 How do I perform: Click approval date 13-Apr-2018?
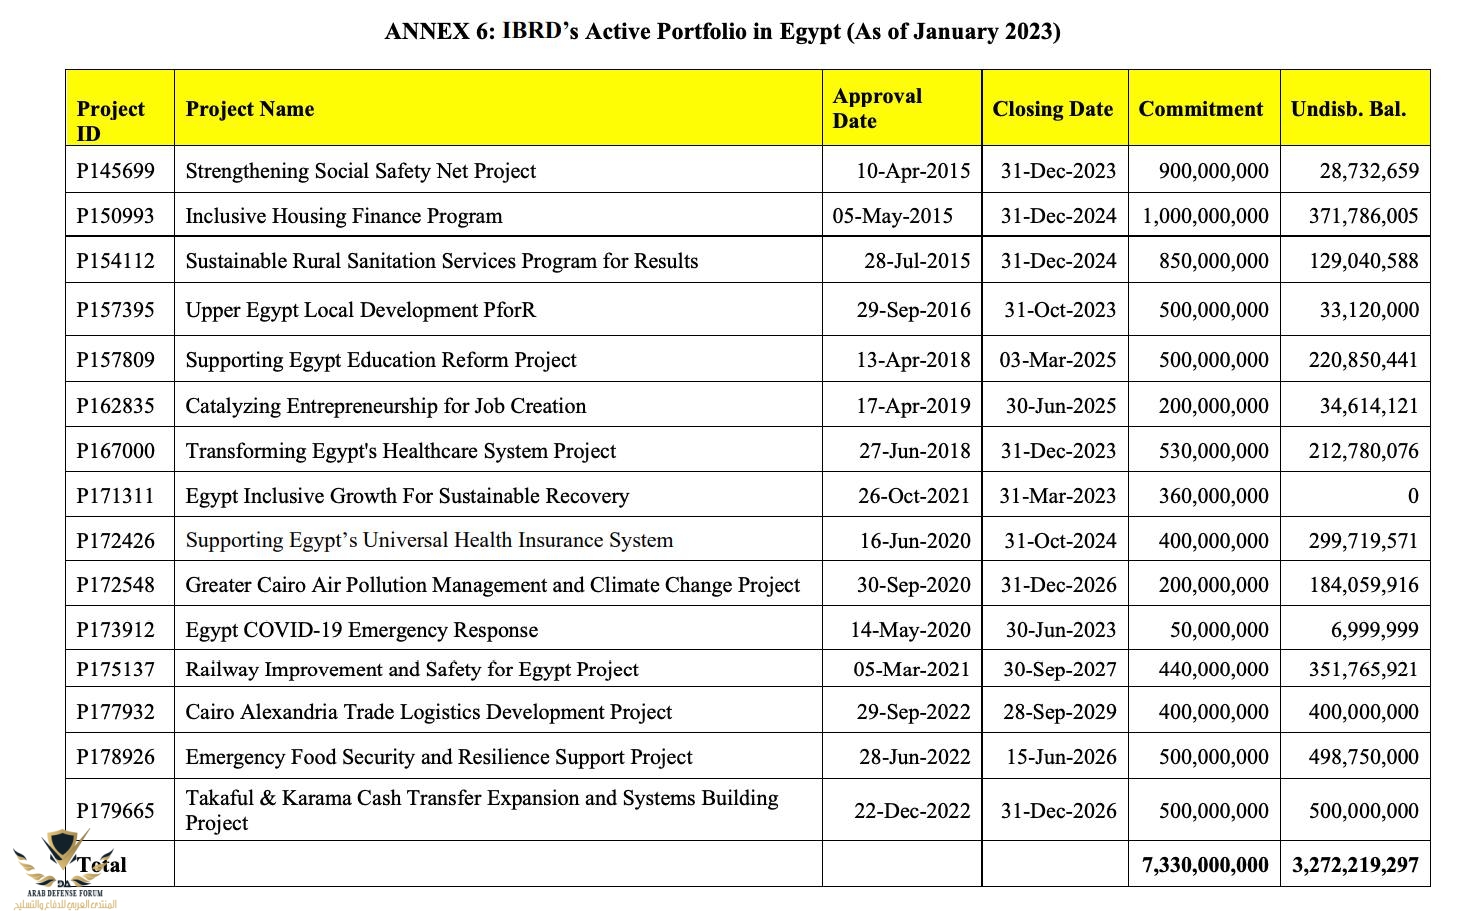[x=912, y=360]
